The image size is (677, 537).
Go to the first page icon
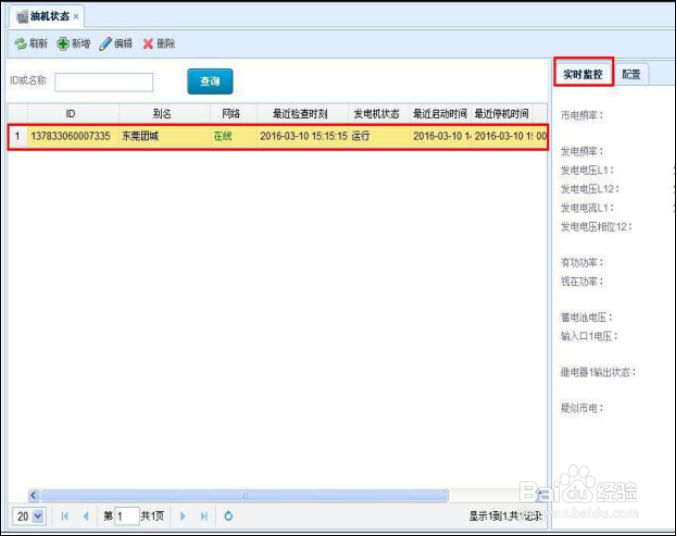coord(65,516)
